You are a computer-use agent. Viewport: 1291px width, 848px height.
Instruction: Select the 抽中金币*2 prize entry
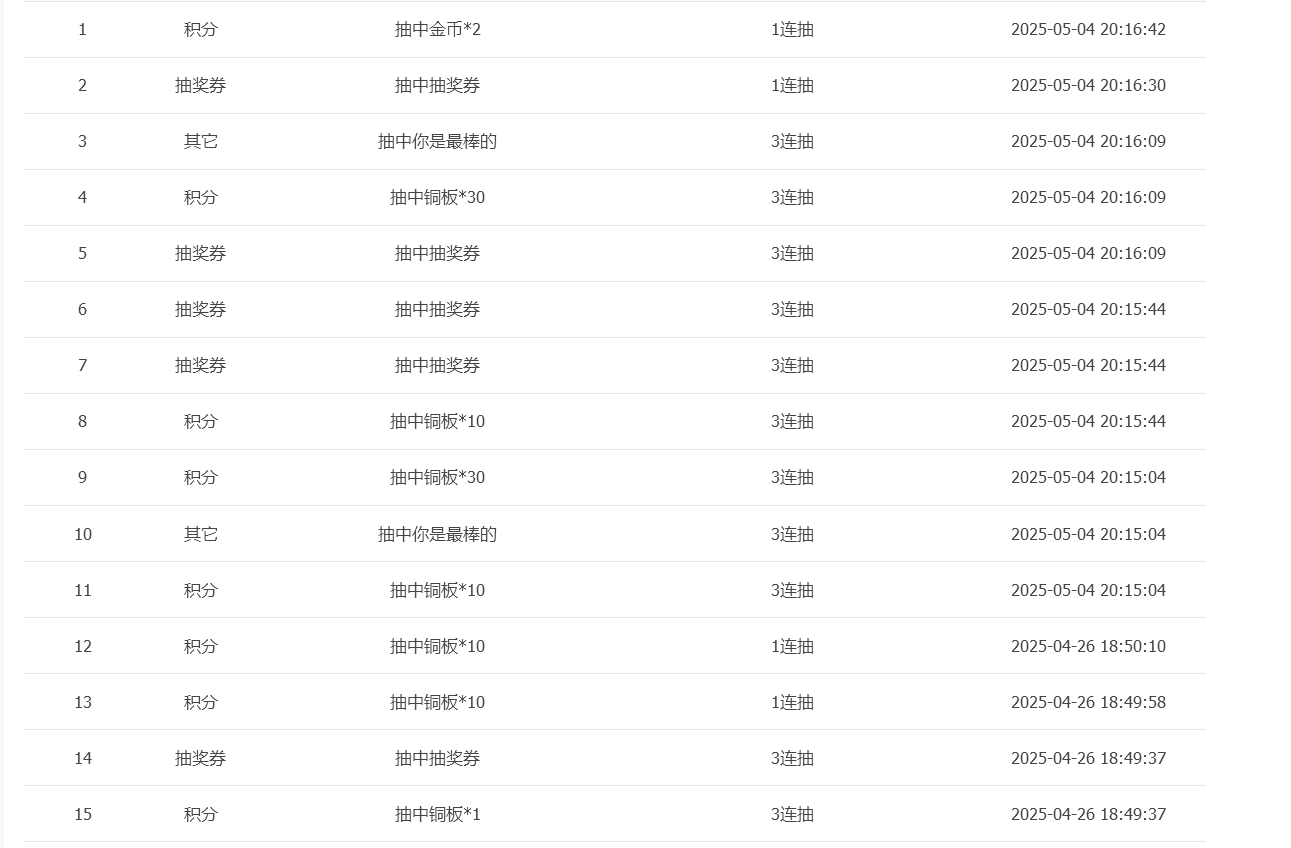coord(437,30)
